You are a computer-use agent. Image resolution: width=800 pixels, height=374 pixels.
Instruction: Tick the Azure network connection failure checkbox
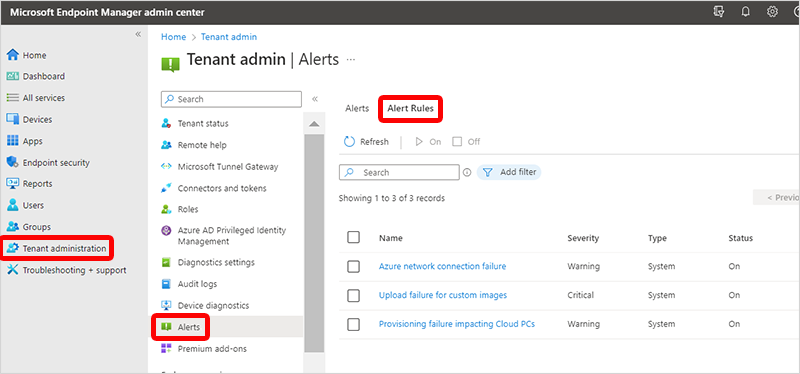(x=353, y=266)
